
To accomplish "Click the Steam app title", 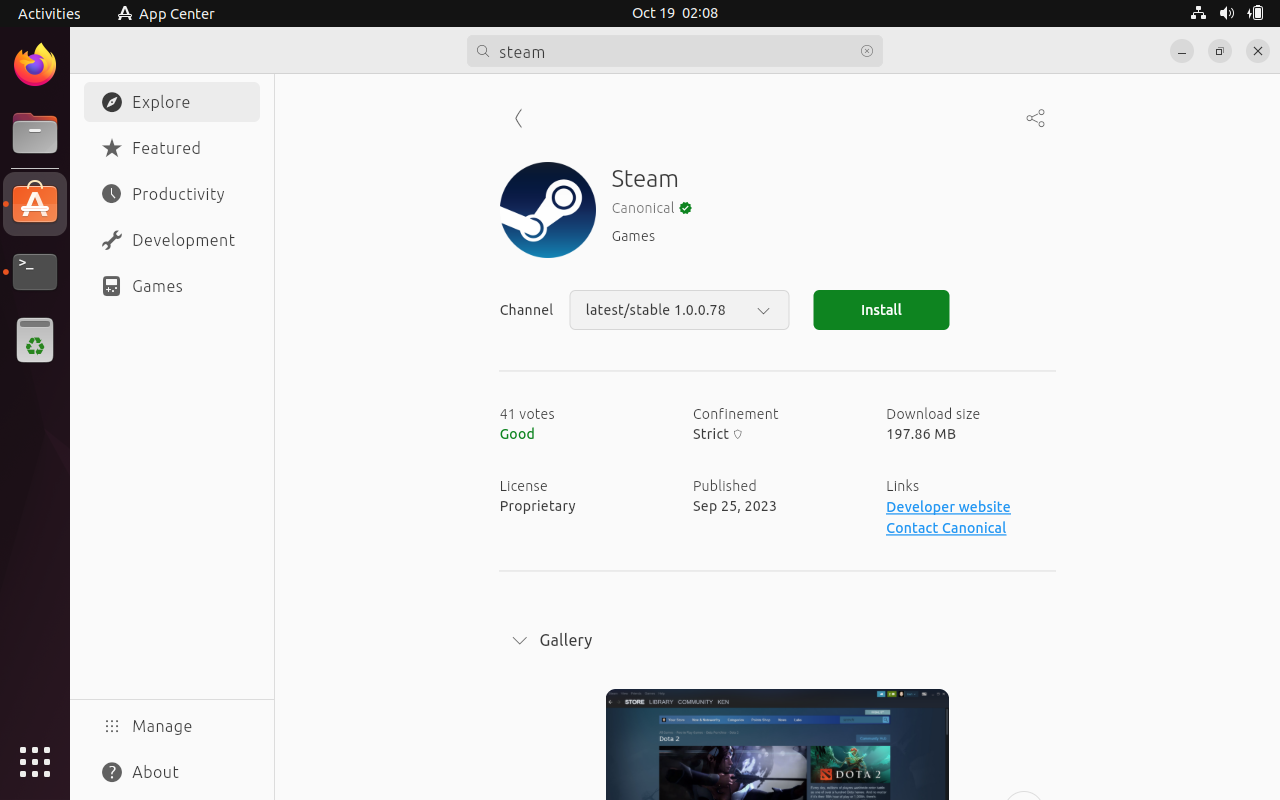I will coord(645,178).
